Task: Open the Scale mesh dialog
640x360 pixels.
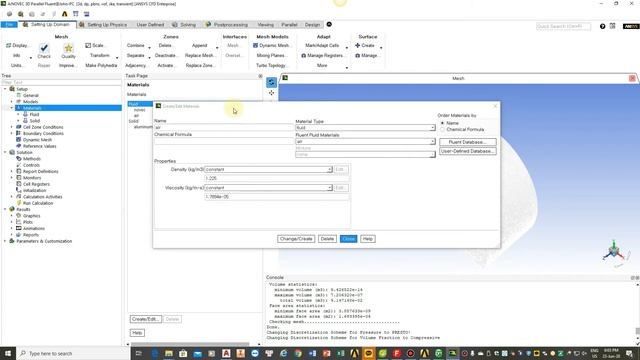Action: tap(95, 45)
